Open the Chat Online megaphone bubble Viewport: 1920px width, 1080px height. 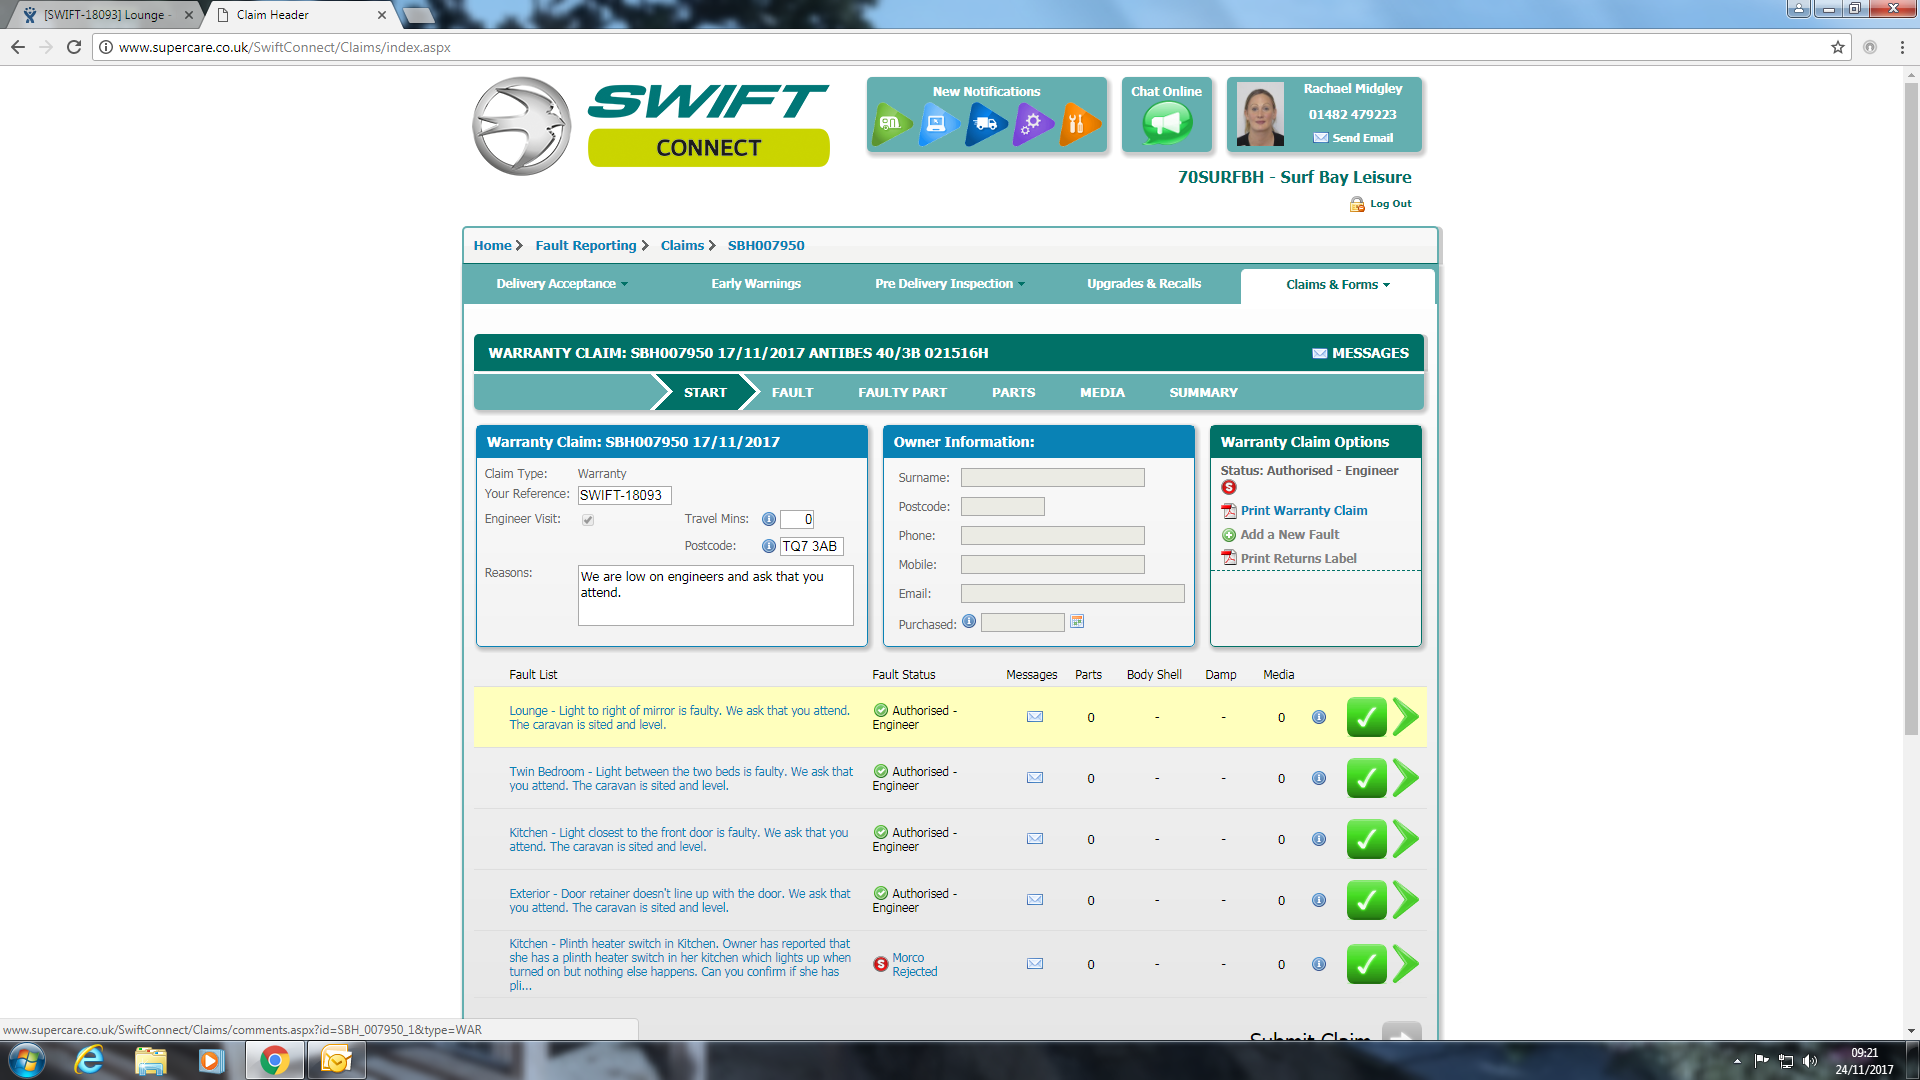[1166, 124]
